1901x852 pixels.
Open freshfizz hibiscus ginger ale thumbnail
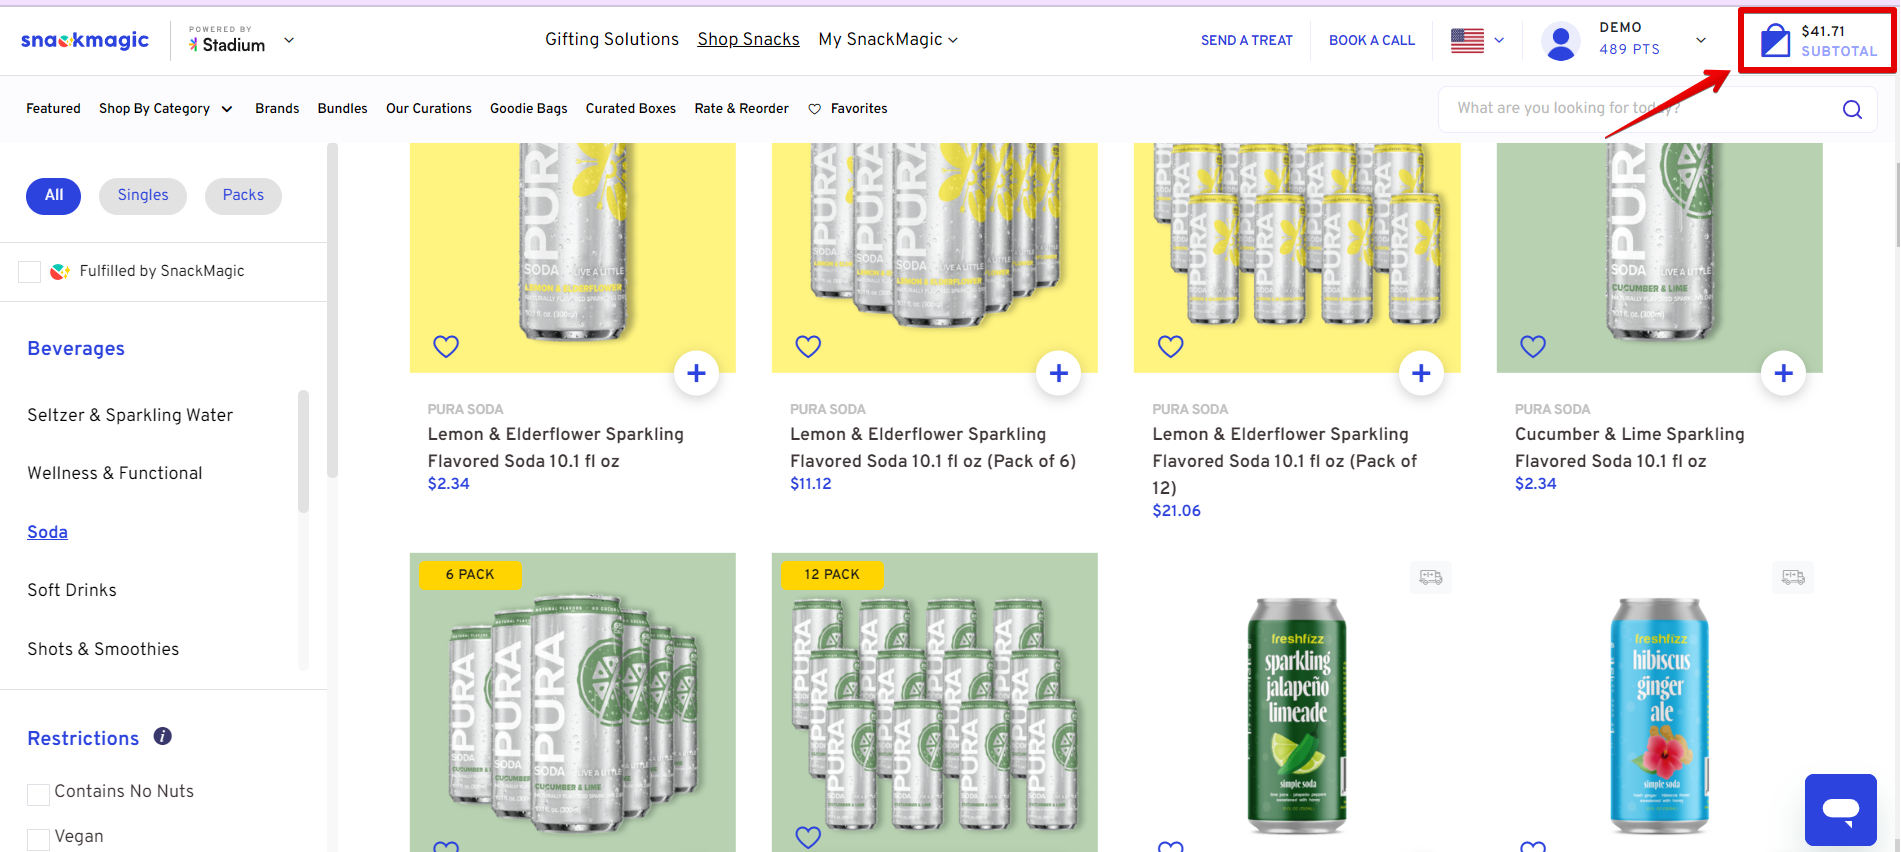(1660, 715)
